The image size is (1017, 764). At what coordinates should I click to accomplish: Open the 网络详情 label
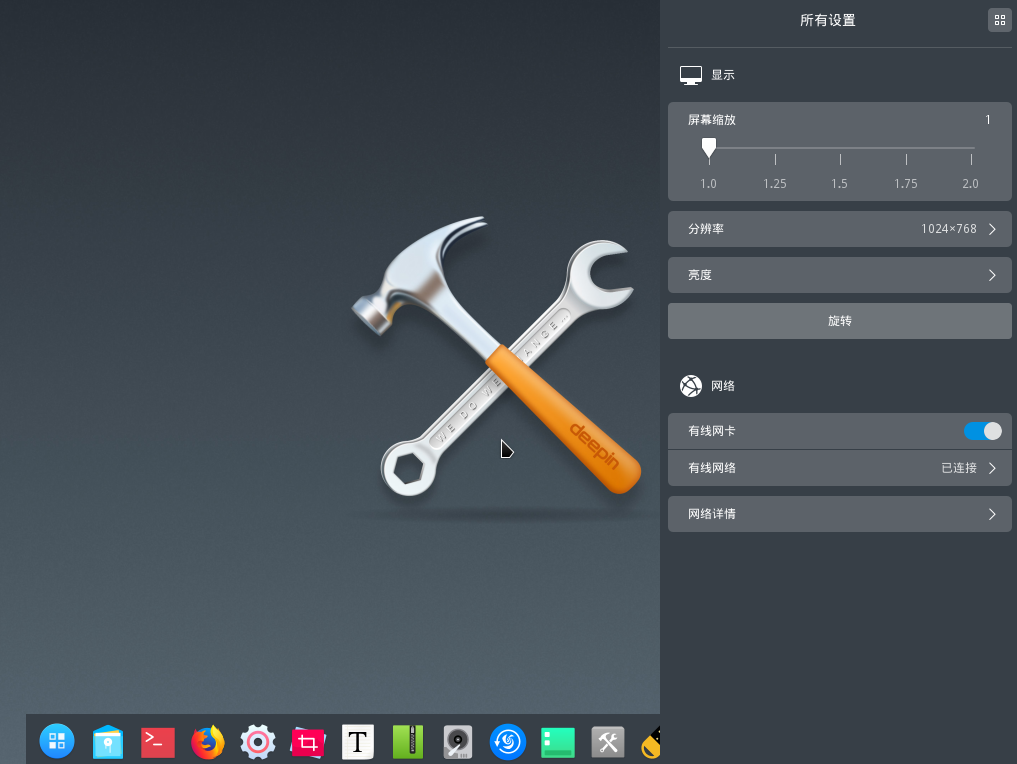(x=712, y=514)
